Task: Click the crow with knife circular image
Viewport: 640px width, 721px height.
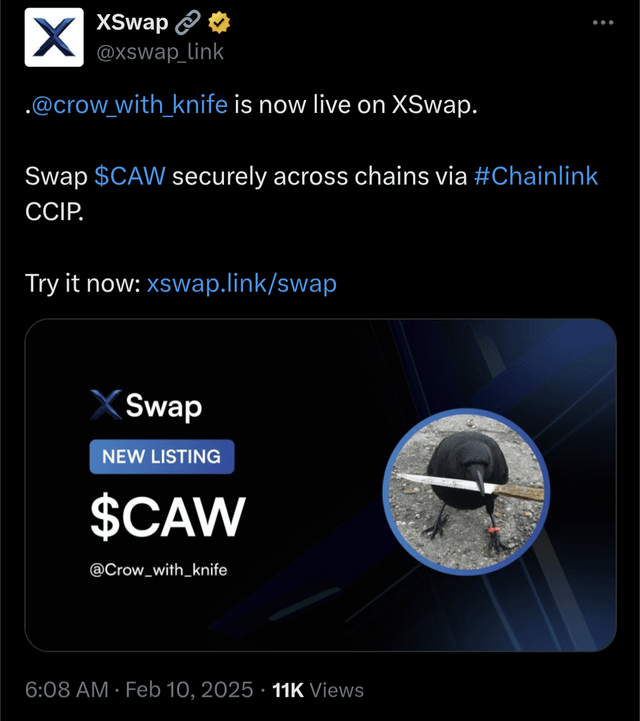Action: click(x=466, y=491)
